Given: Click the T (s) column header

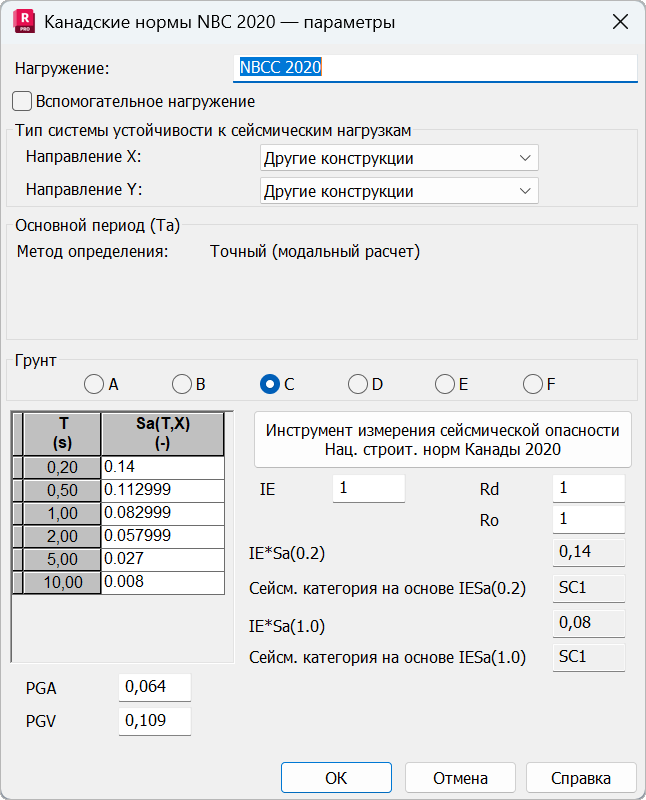Looking at the screenshot, I should pos(62,433).
